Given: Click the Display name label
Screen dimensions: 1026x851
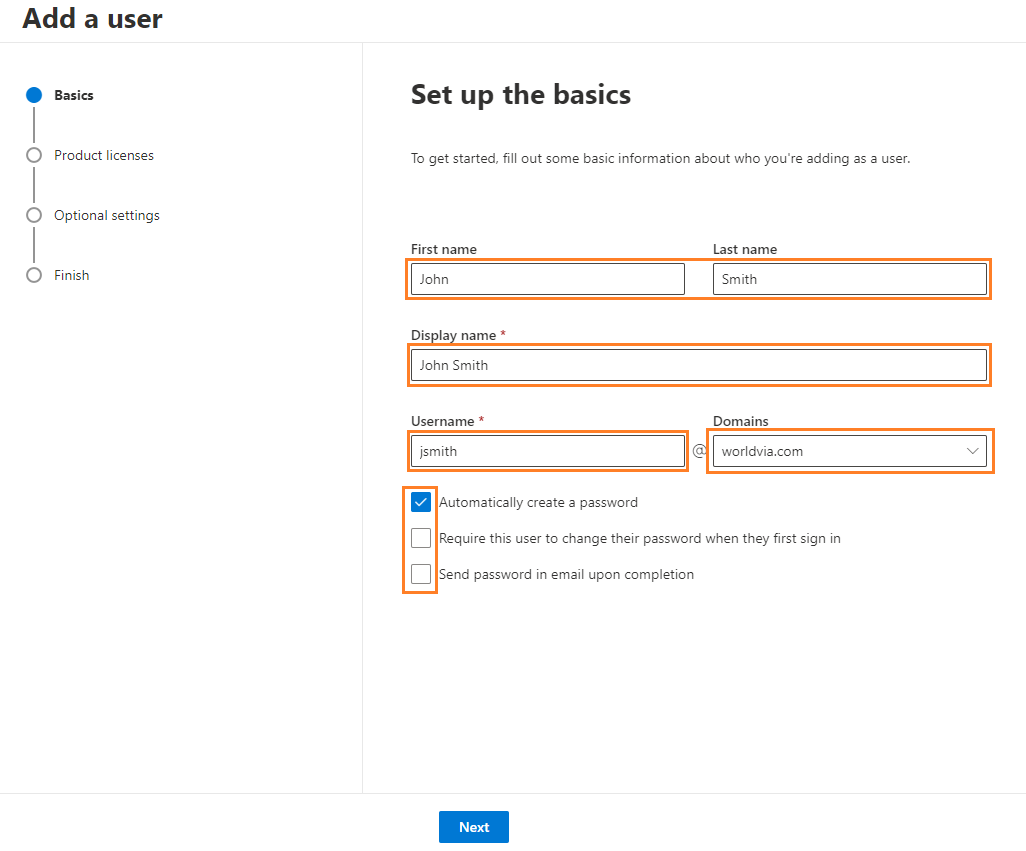Looking at the screenshot, I should coord(453,336).
